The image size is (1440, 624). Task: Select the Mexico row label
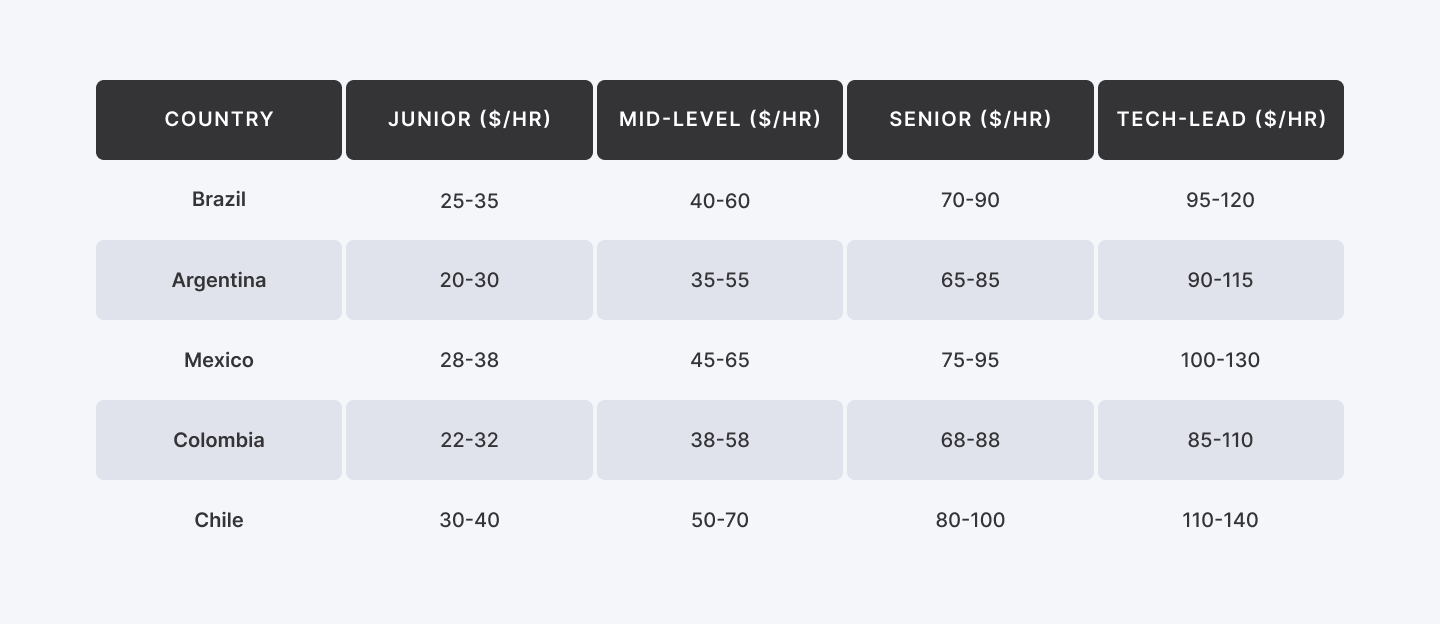pyautogui.click(x=219, y=360)
